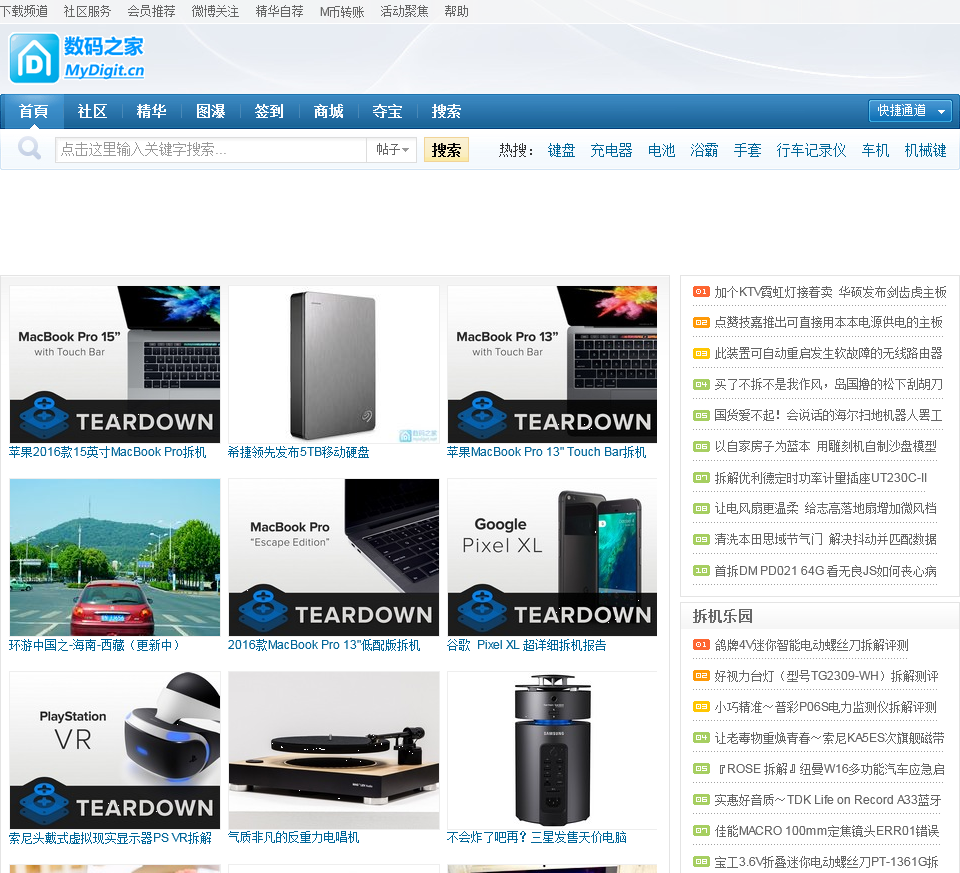Viewport: 960px width, 873px height.
Task: Open news item 拆解优利德定时功率计里插座UT230C-II
Action: click(x=820, y=478)
